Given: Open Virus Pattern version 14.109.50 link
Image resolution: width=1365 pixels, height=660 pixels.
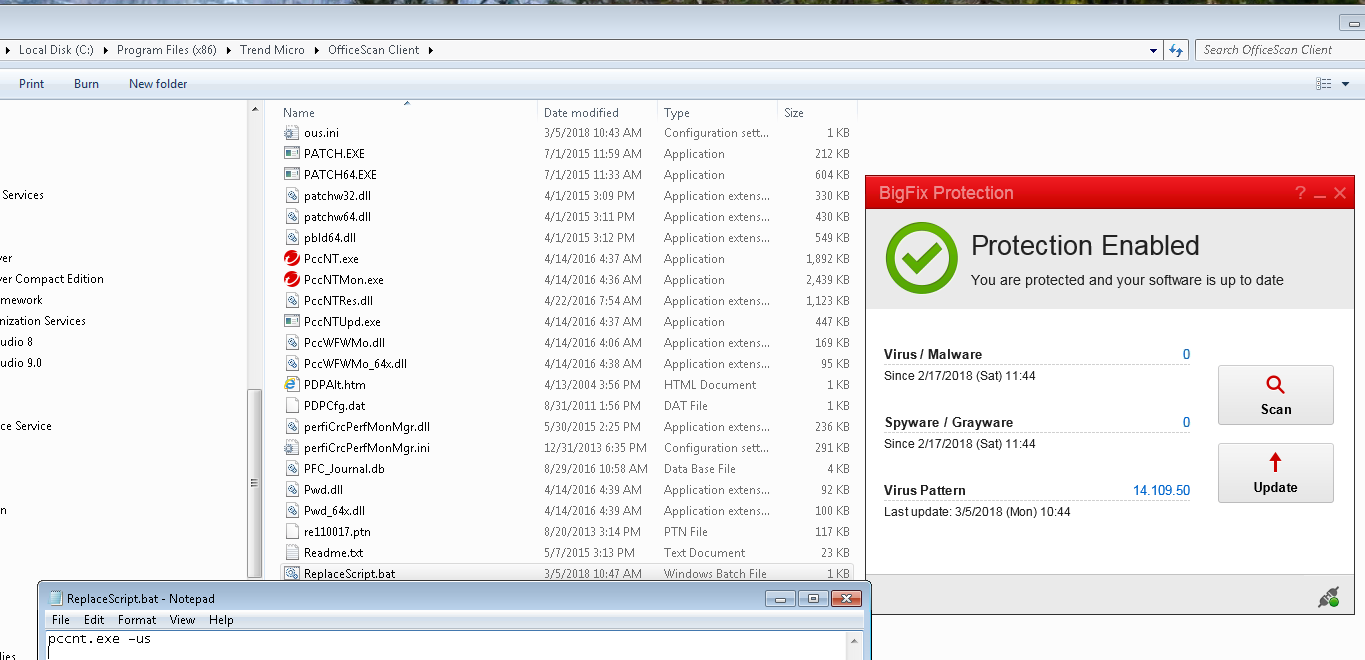Looking at the screenshot, I should click(x=1161, y=490).
